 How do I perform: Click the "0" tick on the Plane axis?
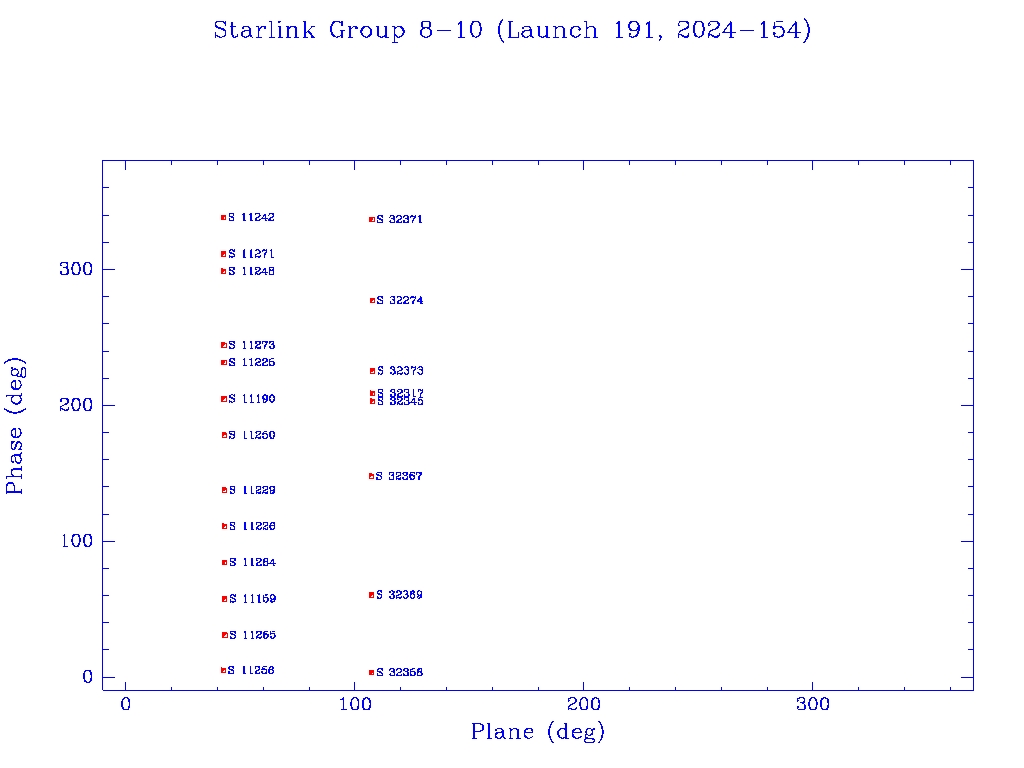pos(125,704)
